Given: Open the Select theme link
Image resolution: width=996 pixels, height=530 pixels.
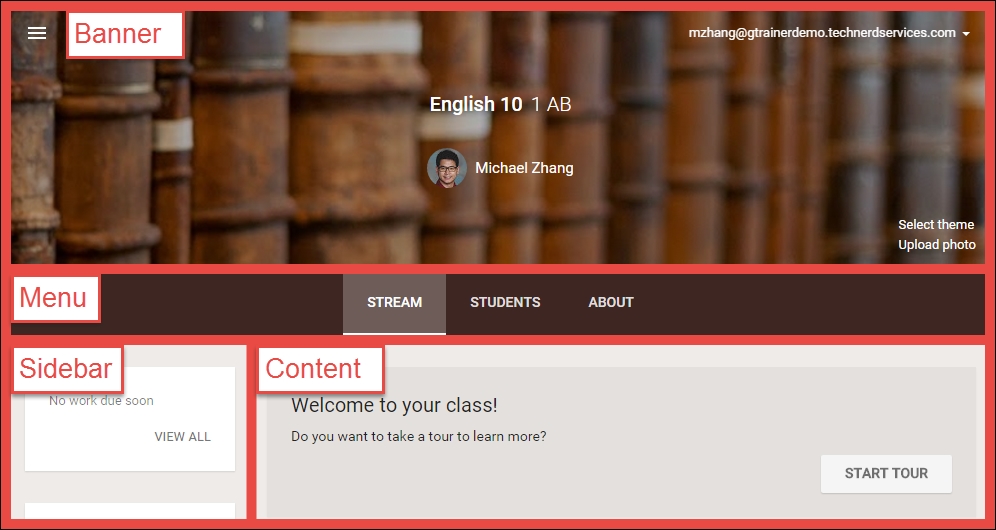Looking at the screenshot, I should coord(936,224).
